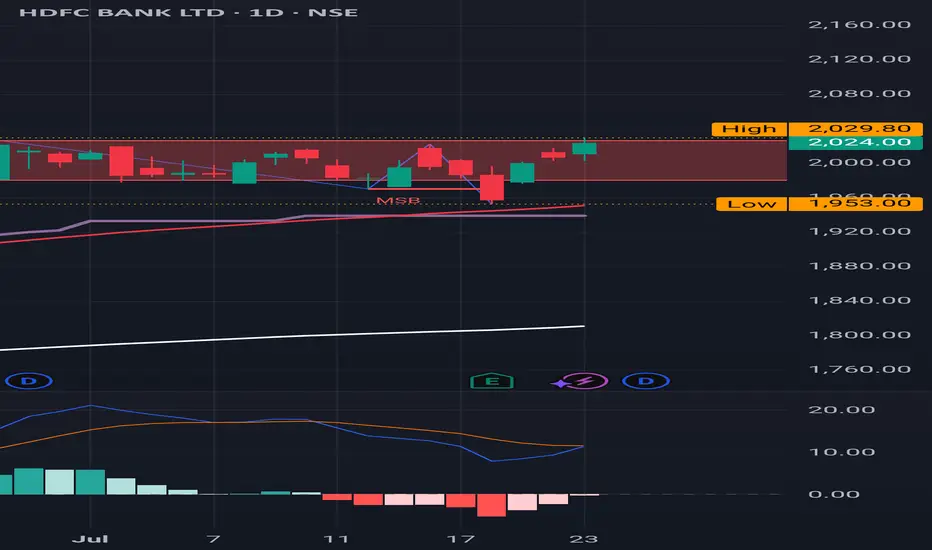Click the 2,160.00 price axis label
The width and height of the screenshot is (932, 550).
coord(859,24)
